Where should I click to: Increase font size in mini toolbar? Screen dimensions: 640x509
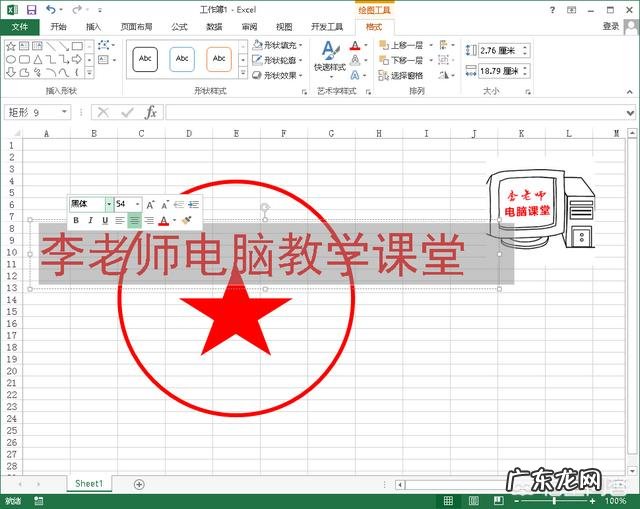tap(151, 204)
